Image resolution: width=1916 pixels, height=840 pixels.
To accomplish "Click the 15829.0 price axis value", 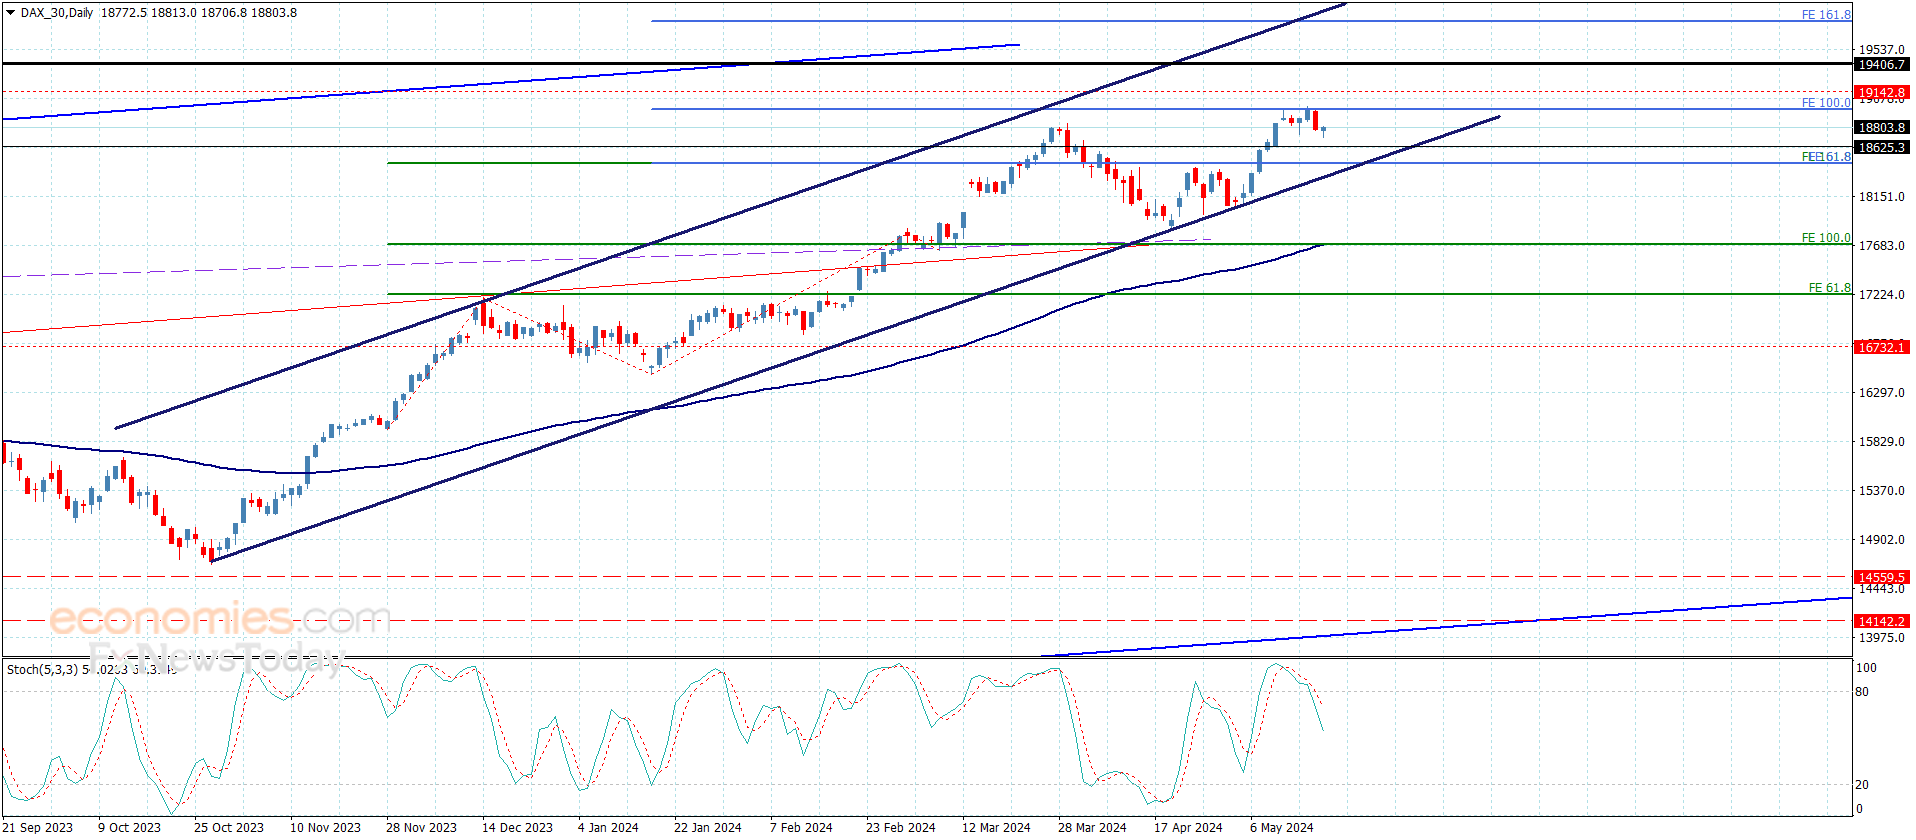I will click(x=1881, y=441).
